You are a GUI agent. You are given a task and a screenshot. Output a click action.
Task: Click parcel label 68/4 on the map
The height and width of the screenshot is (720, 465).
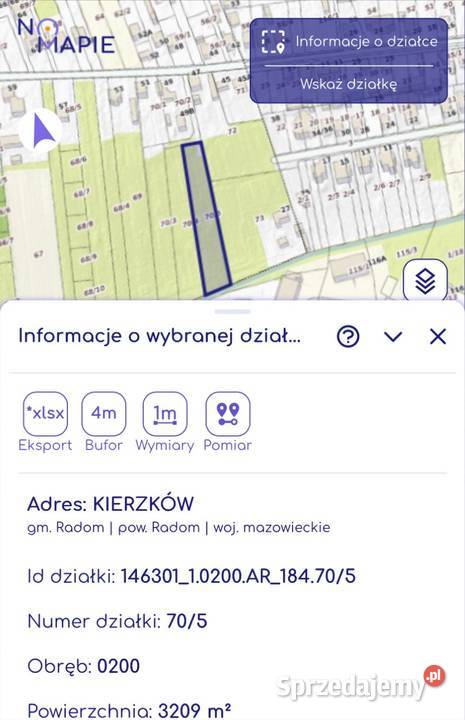(x=121, y=208)
